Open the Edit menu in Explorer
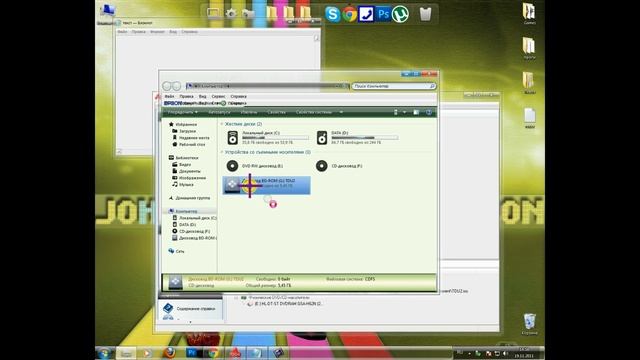Screen dimensions: 640x360 click(186, 97)
